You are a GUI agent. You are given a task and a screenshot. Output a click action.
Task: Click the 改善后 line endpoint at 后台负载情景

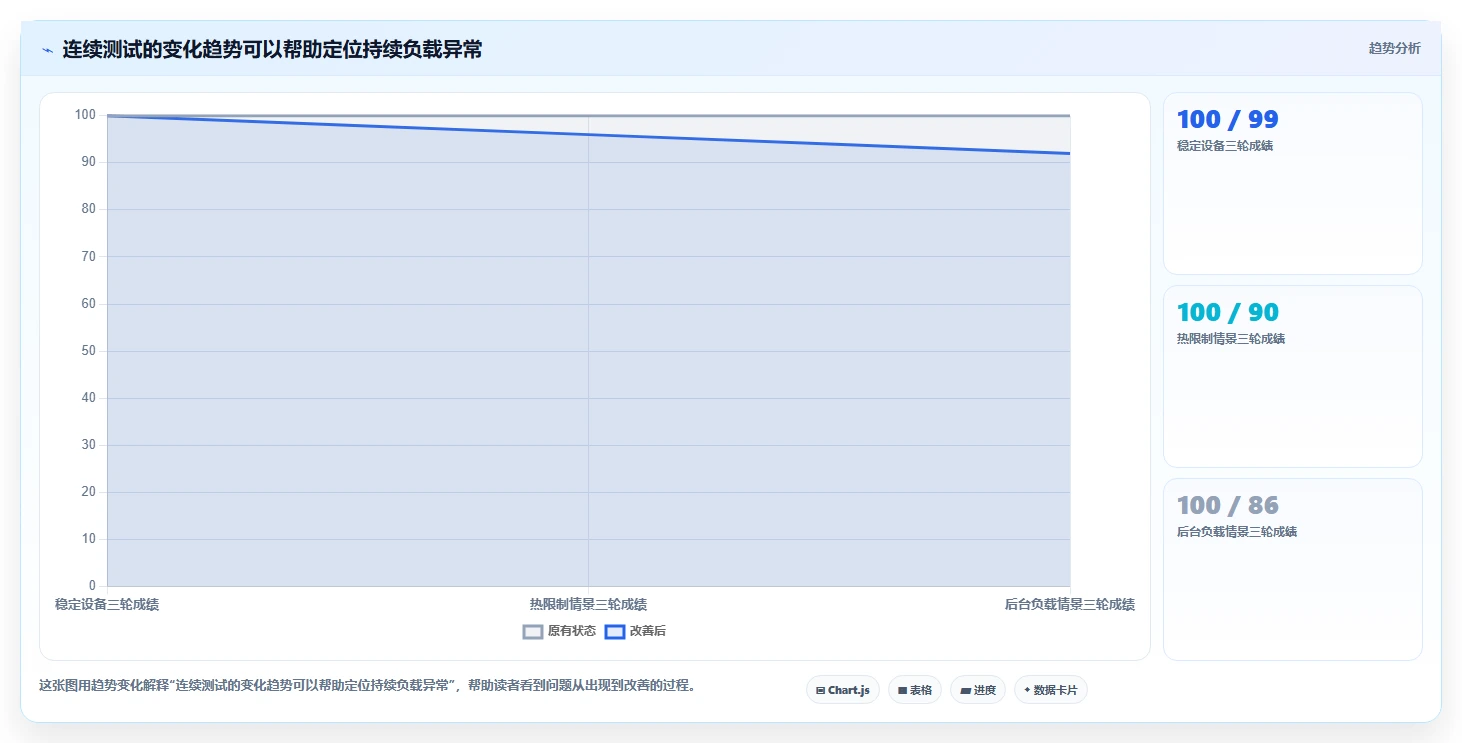(1070, 153)
